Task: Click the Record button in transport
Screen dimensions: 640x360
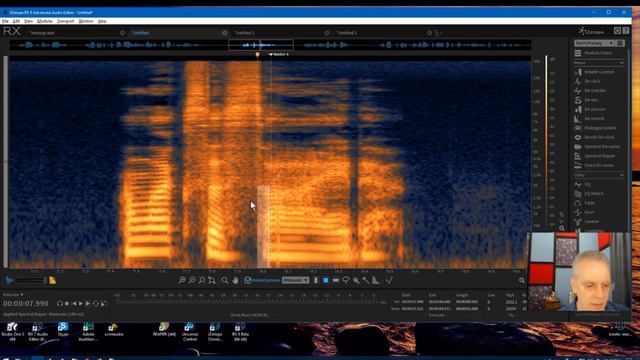Action: [67, 304]
